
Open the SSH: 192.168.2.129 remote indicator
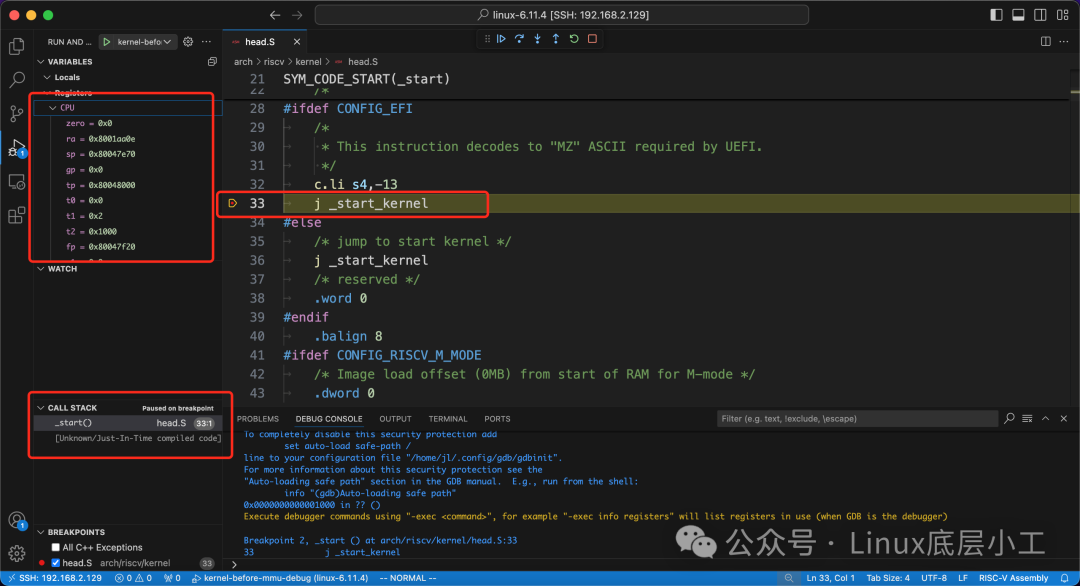[54, 578]
